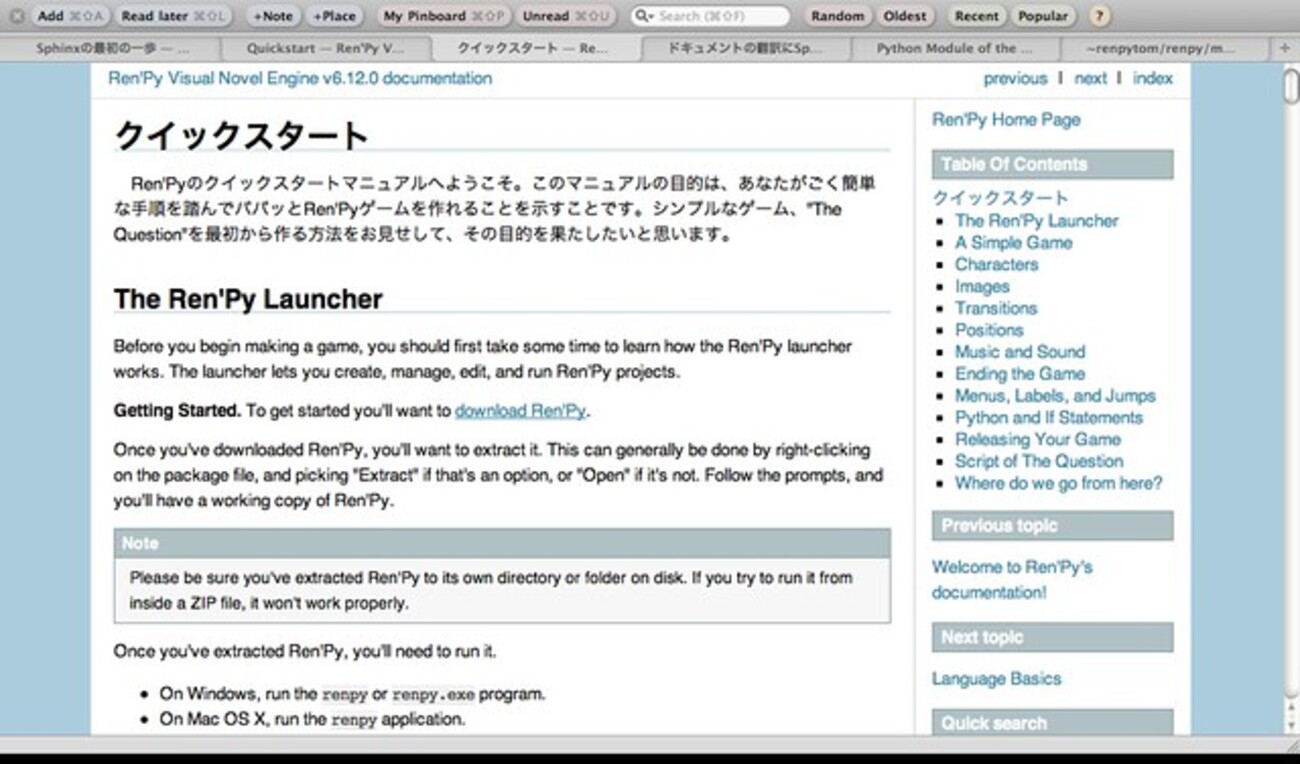Image resolution: width=1300 pixels, height=764 pixels.
Task: Switch to the Quickstart — Ren'Py tab
Action: tap(325, 48)
